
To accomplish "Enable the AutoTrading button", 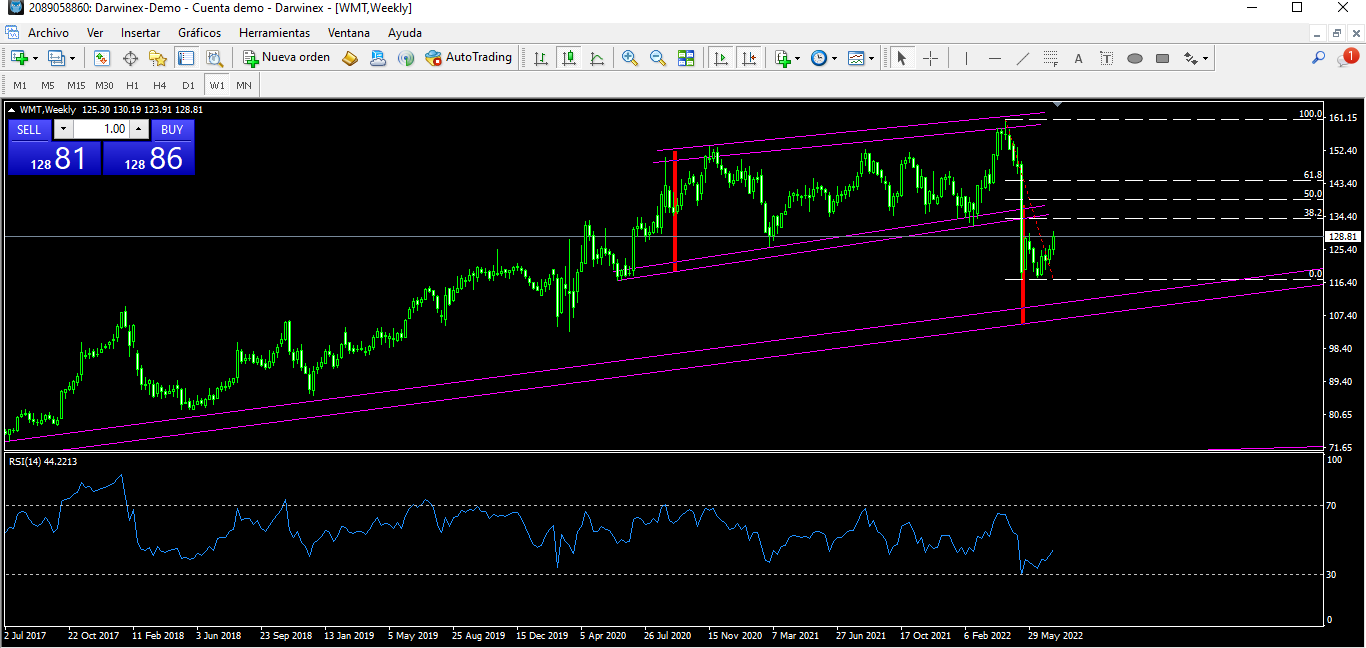I will click(468, 58).
